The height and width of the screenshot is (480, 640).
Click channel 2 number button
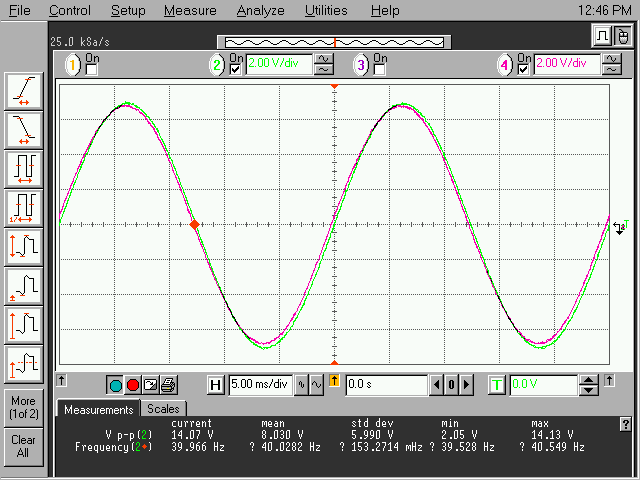click(x=217, y=65)
